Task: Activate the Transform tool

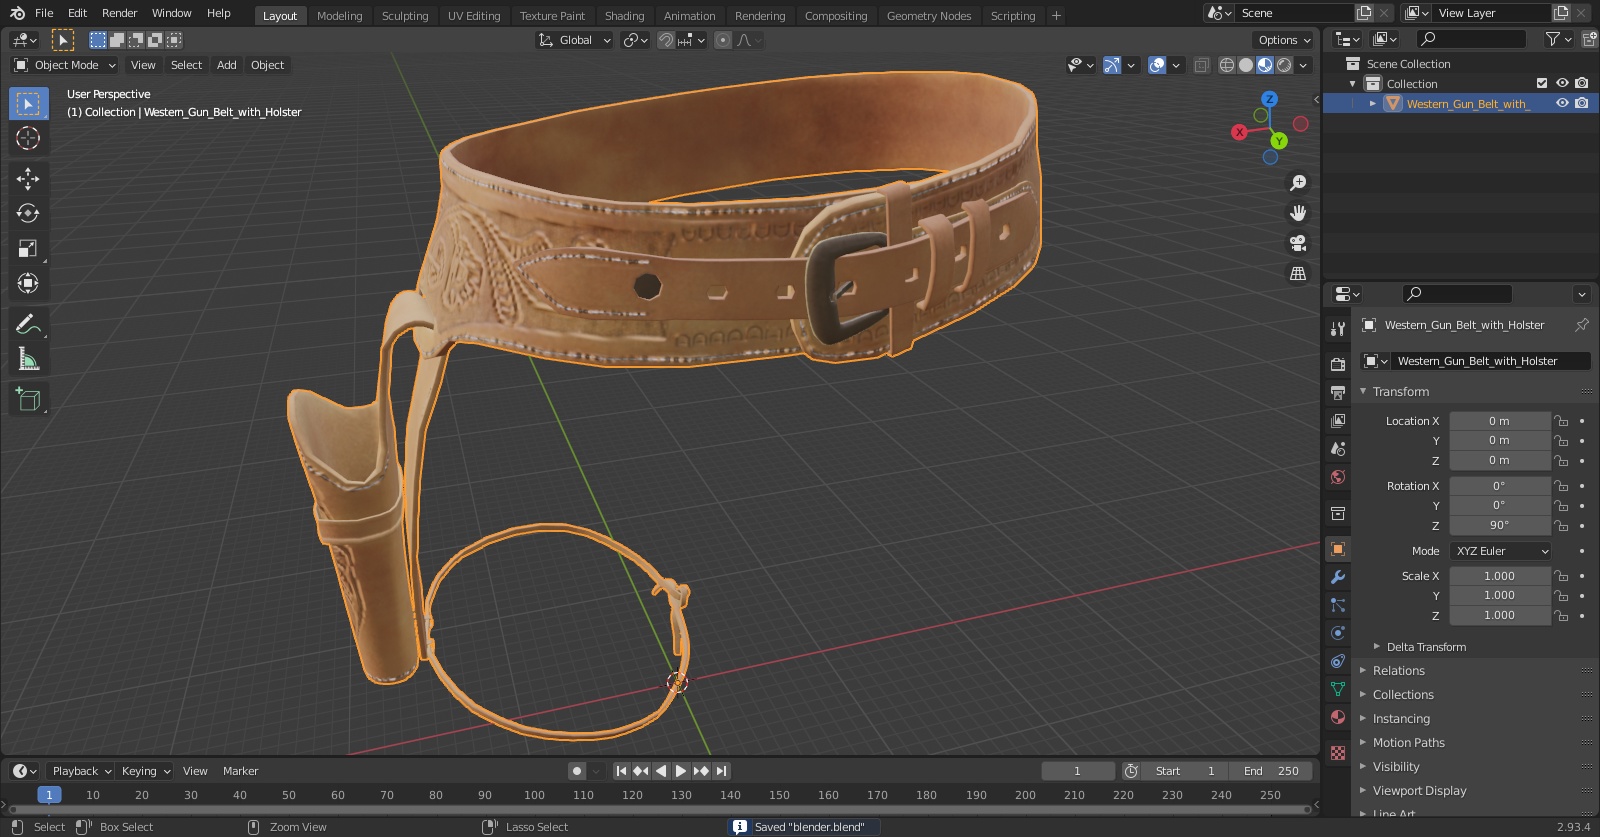Action: click(28, 283)
